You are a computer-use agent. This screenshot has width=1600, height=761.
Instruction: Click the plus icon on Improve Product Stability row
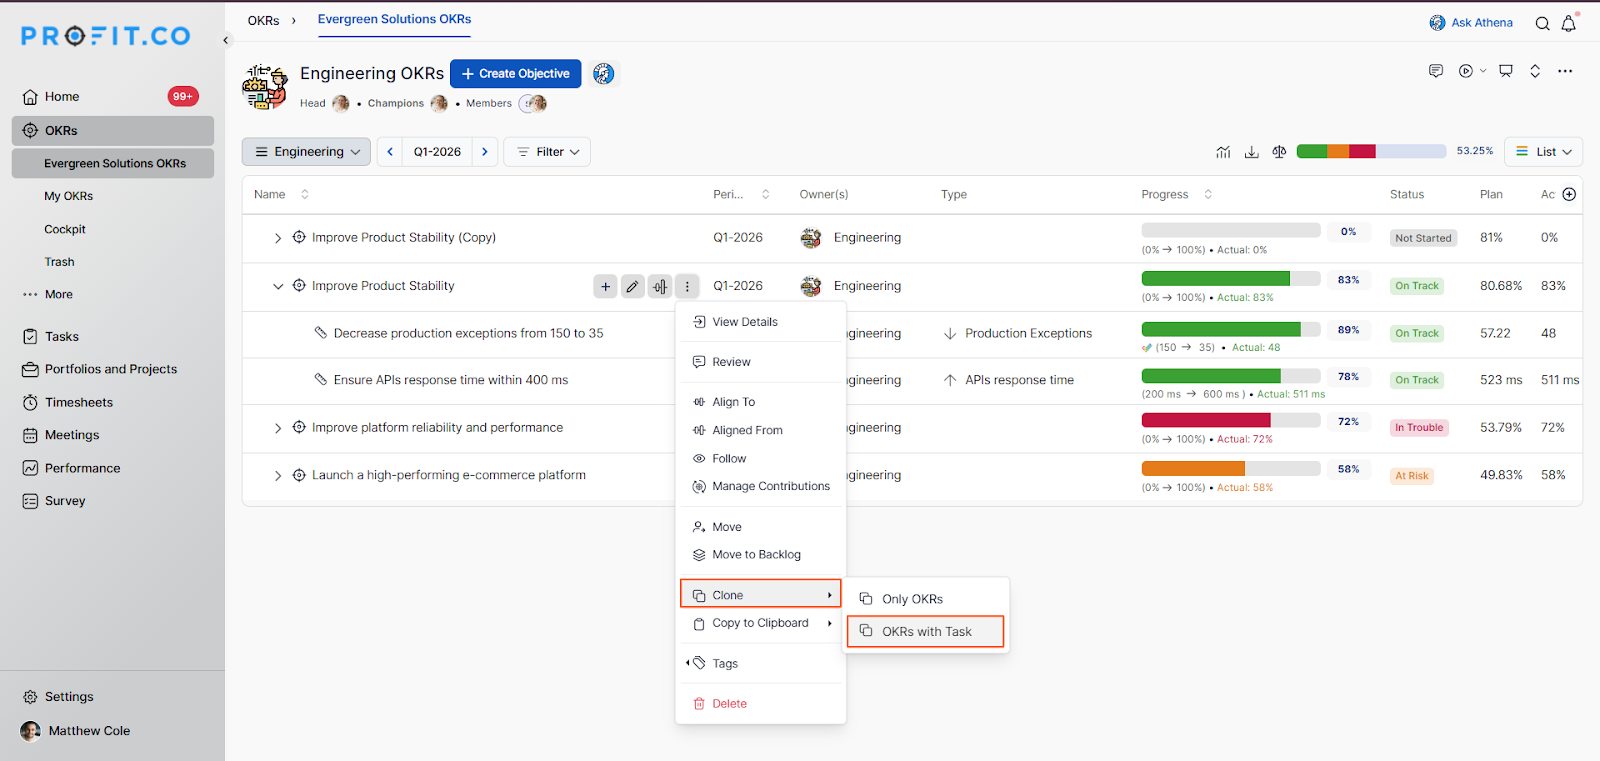pos(605,287)
